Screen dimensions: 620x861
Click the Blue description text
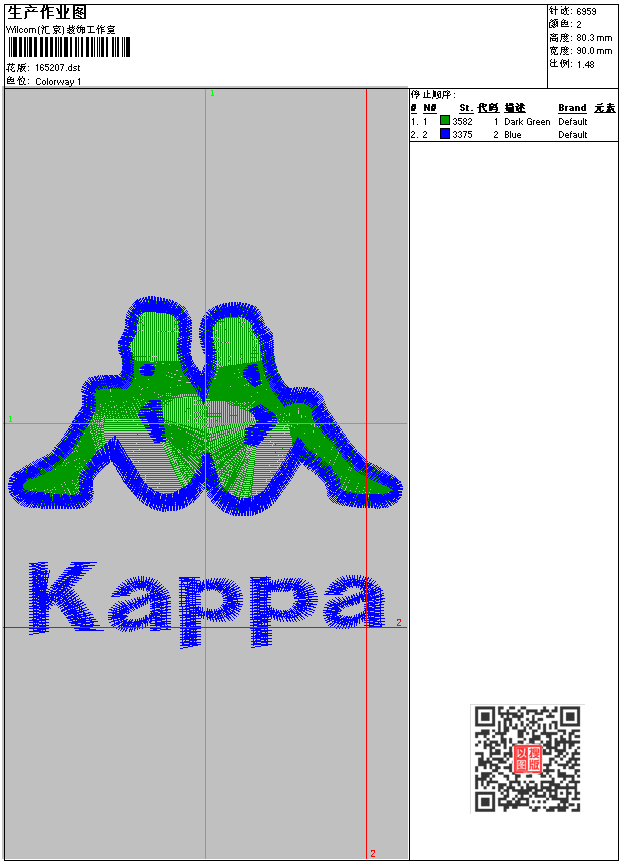(513, 135)
